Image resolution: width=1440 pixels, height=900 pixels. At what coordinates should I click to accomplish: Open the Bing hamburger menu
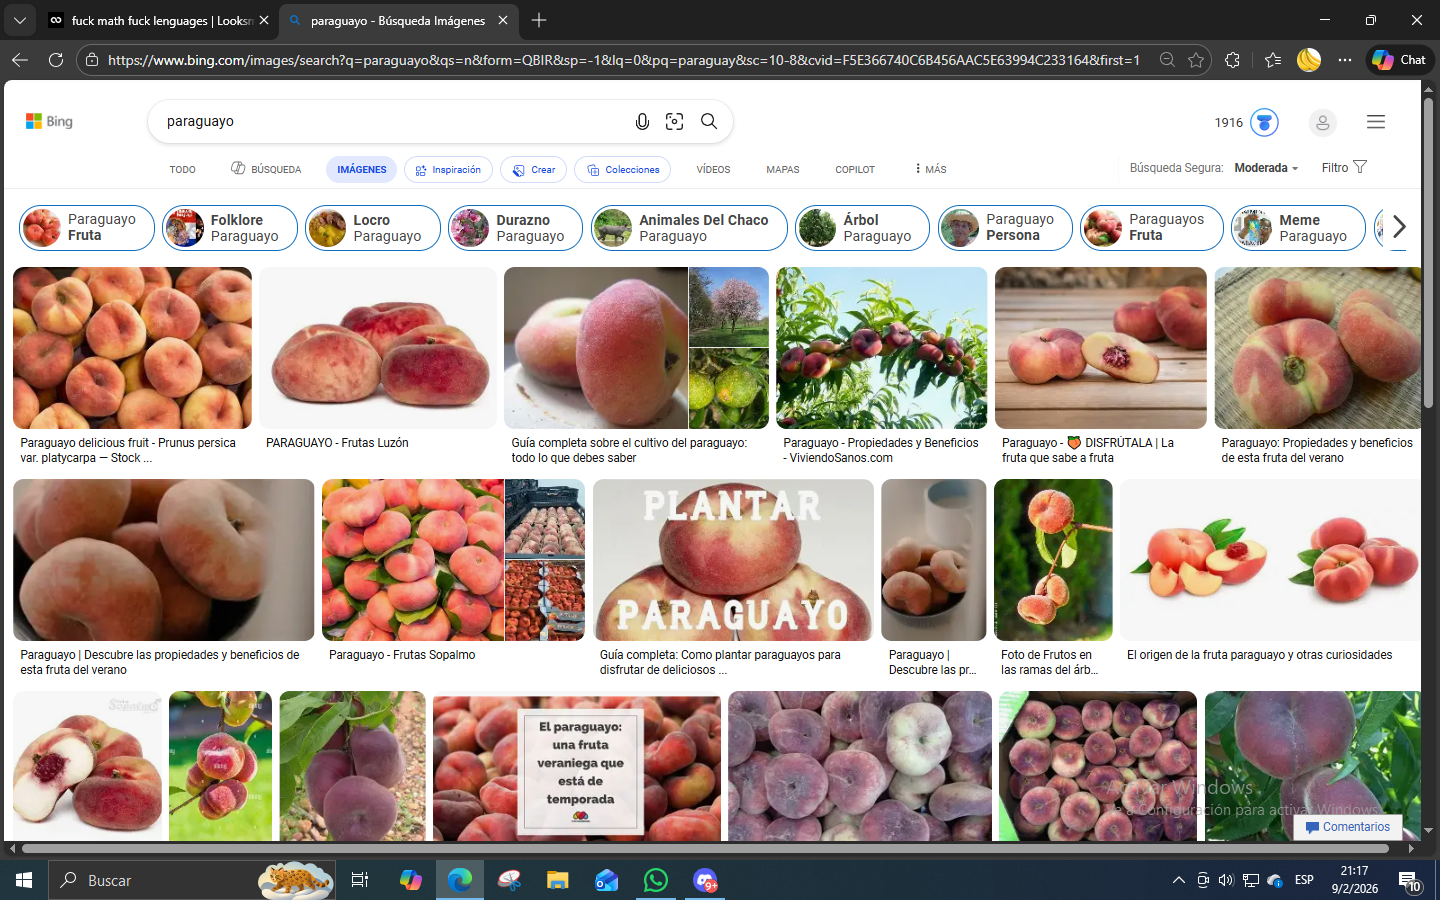[x=1376, y=122]
